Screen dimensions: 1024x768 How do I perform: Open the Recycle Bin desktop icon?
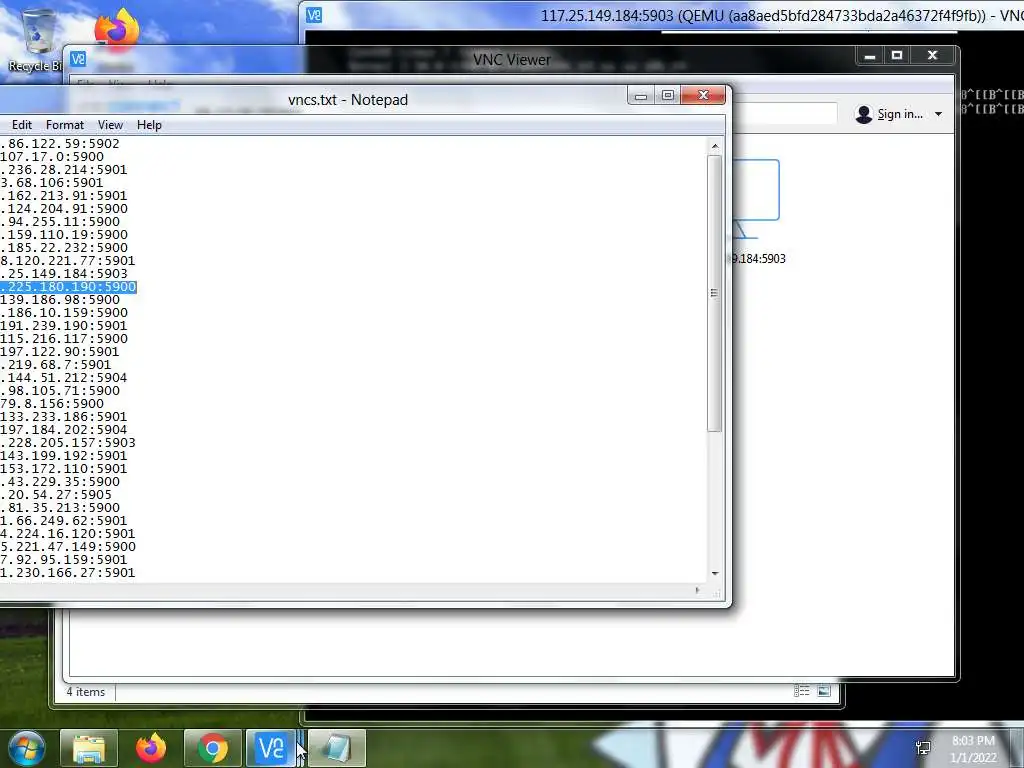pos(37,40)
